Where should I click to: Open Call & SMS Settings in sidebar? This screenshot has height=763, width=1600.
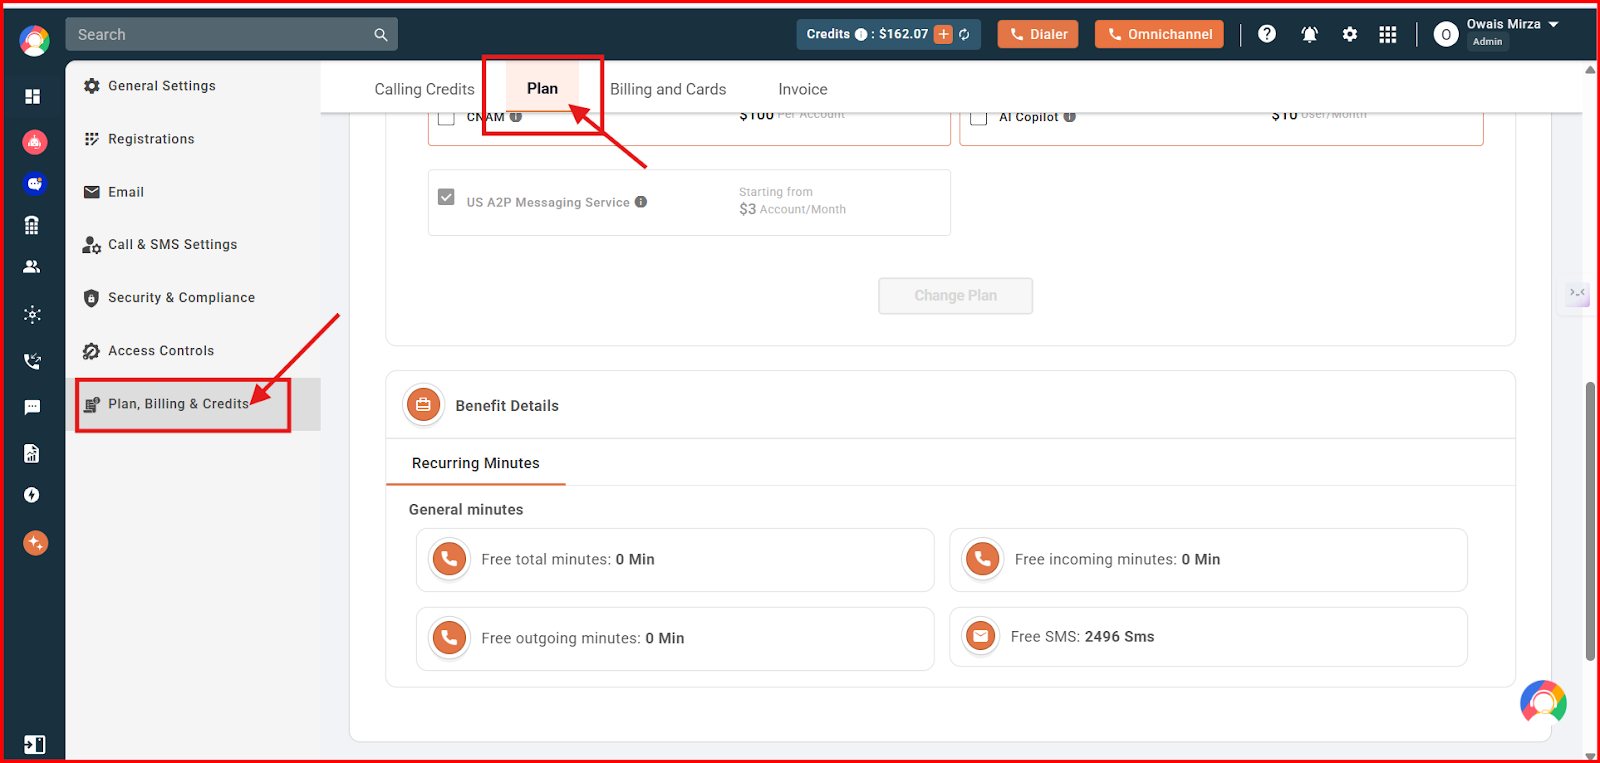click(193, 245)
